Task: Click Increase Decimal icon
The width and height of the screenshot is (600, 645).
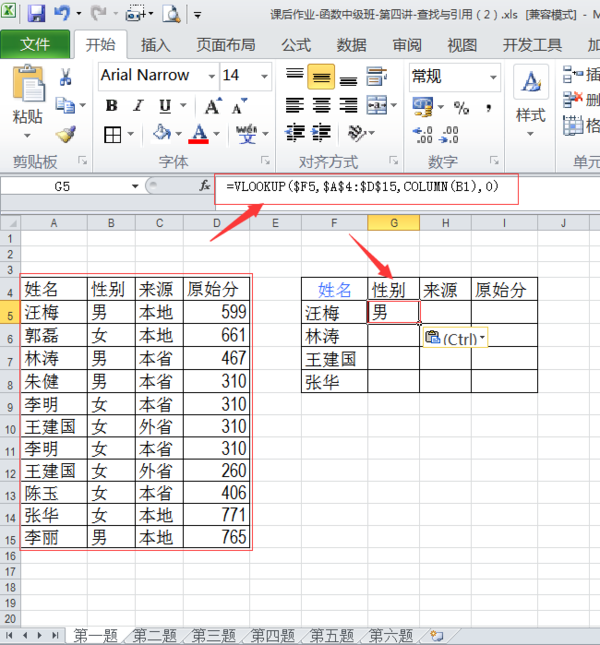Action: click(423, 135)
